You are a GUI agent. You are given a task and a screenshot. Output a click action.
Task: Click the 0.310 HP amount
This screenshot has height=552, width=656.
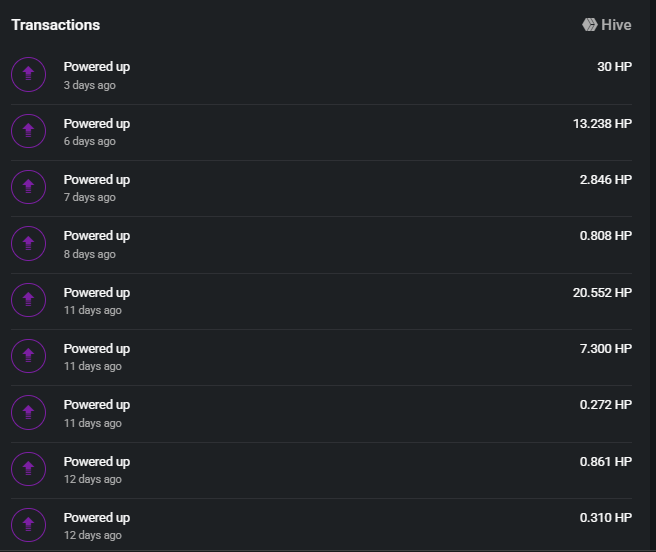605,518
